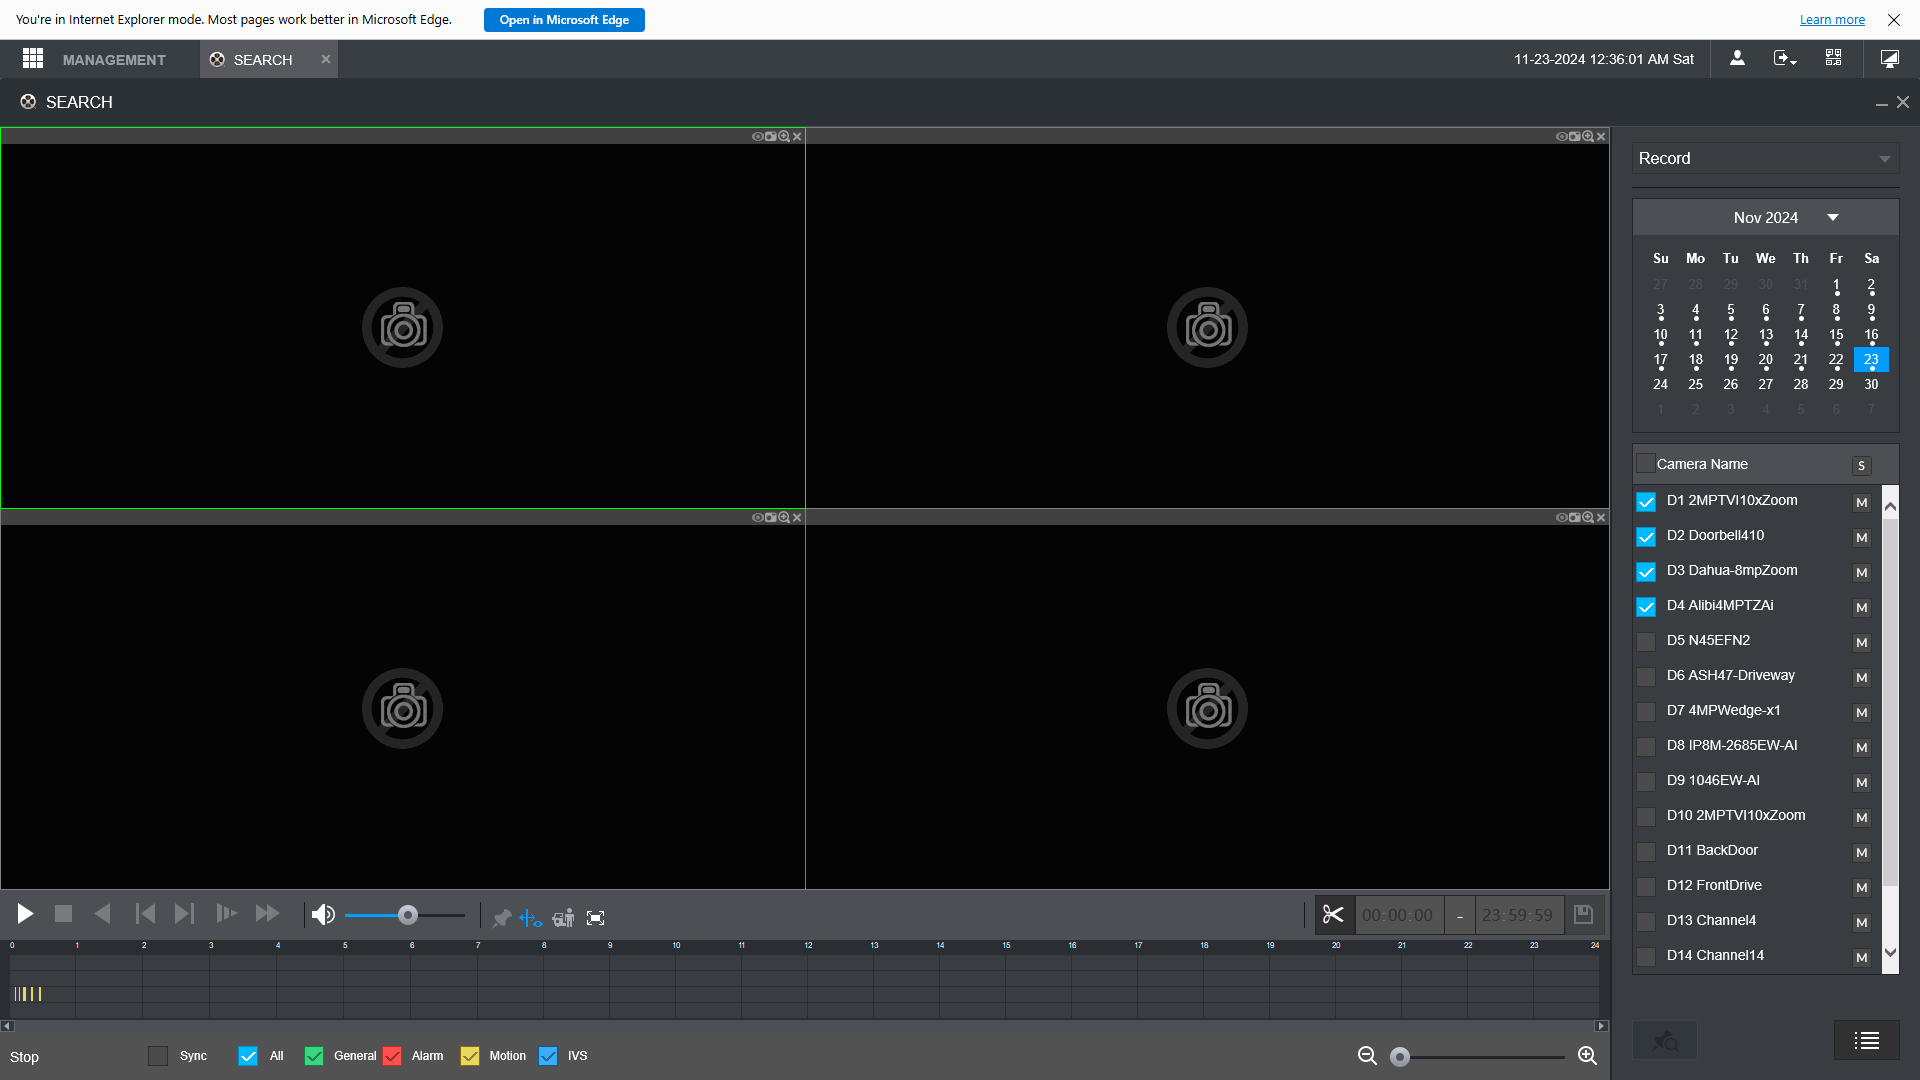Check camera D11 BackDoor
Image resolution: width=1920 pixels, height=1080 pixels.
1646,852
